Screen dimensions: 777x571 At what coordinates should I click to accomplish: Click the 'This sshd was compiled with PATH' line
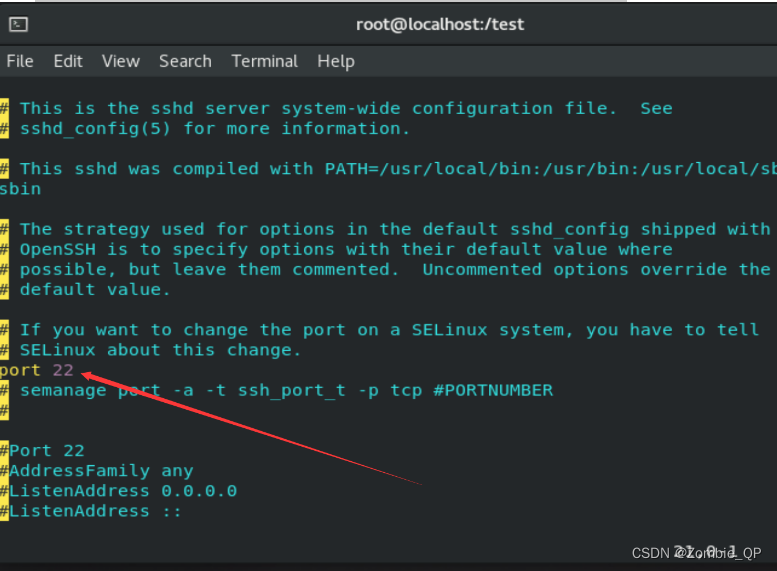388,169
